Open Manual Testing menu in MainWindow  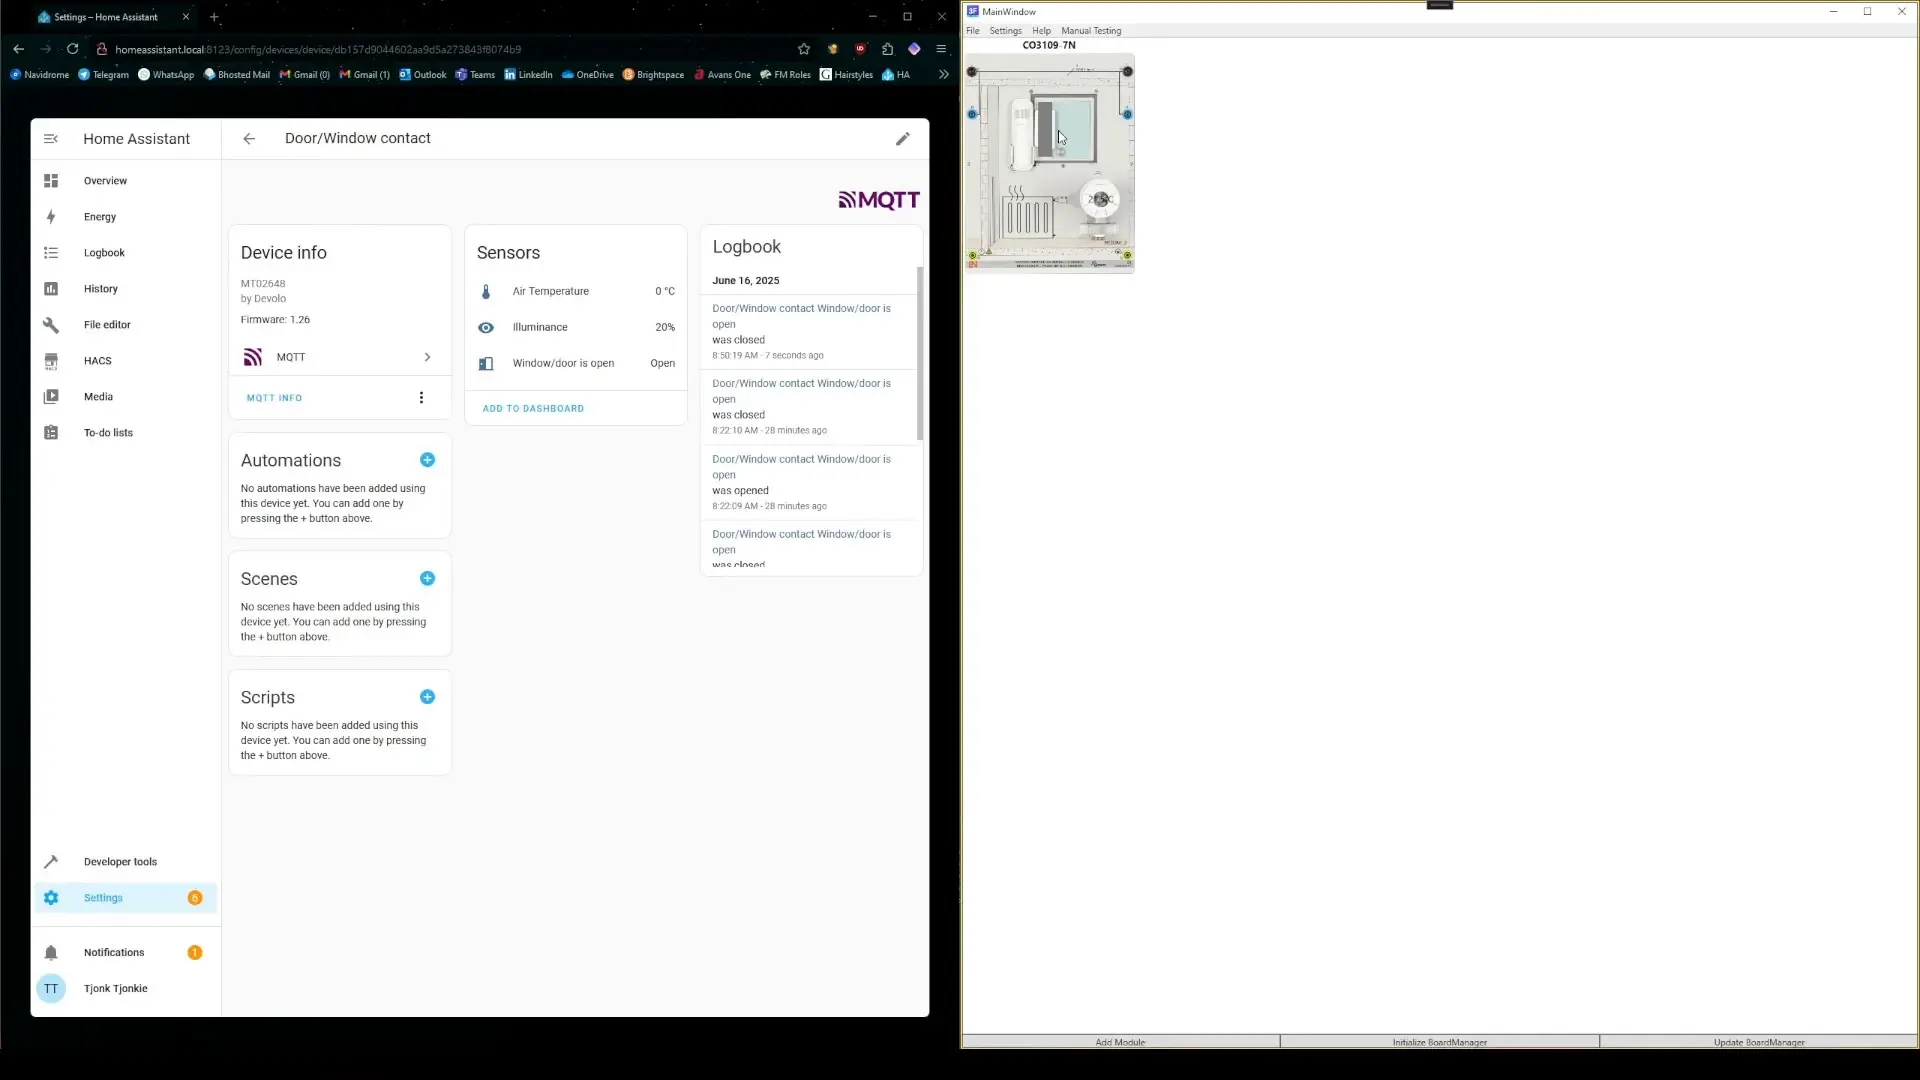click(x=1091, y=31)
